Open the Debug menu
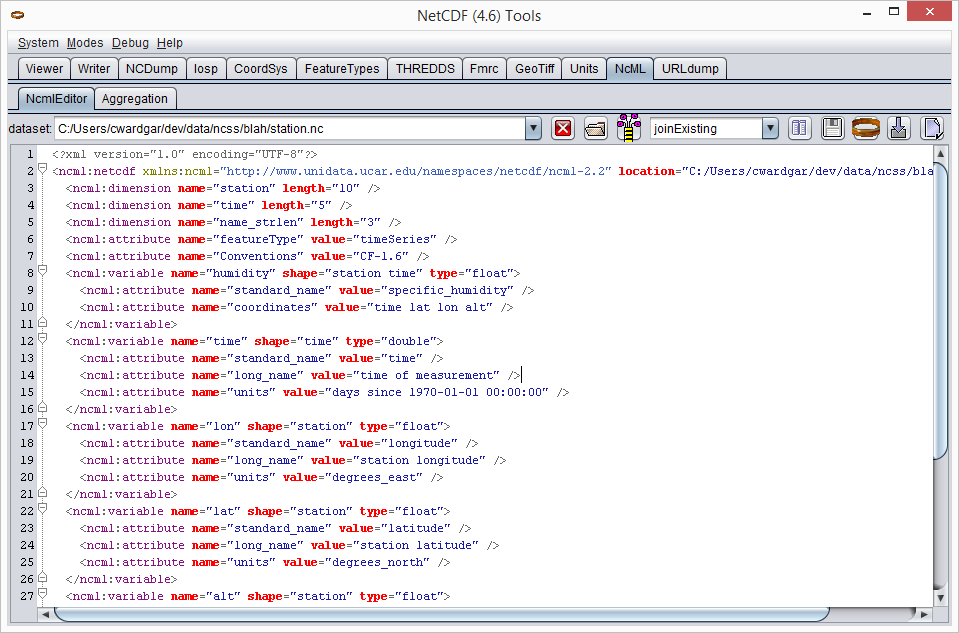This screenshot has width=959, height=633. tap(130, 43)
